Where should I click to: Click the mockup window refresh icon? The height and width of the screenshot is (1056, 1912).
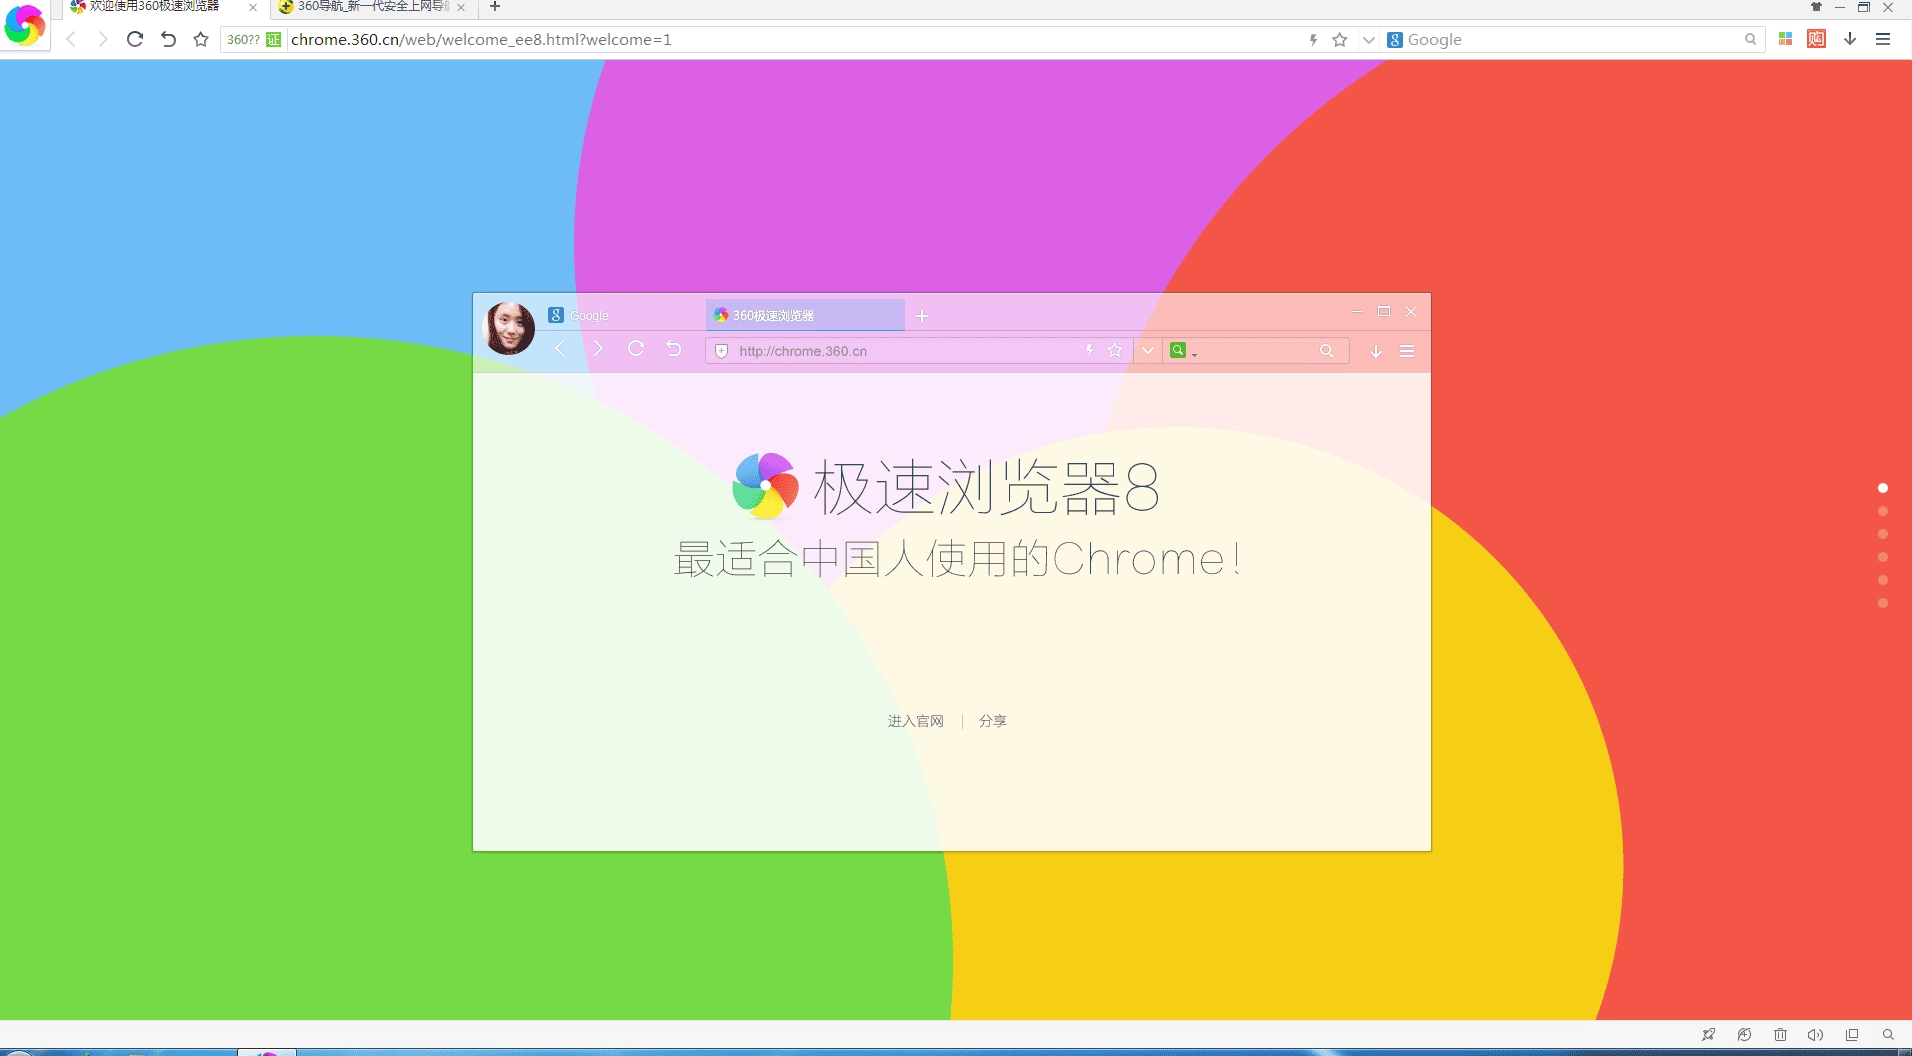coord(636,349)
